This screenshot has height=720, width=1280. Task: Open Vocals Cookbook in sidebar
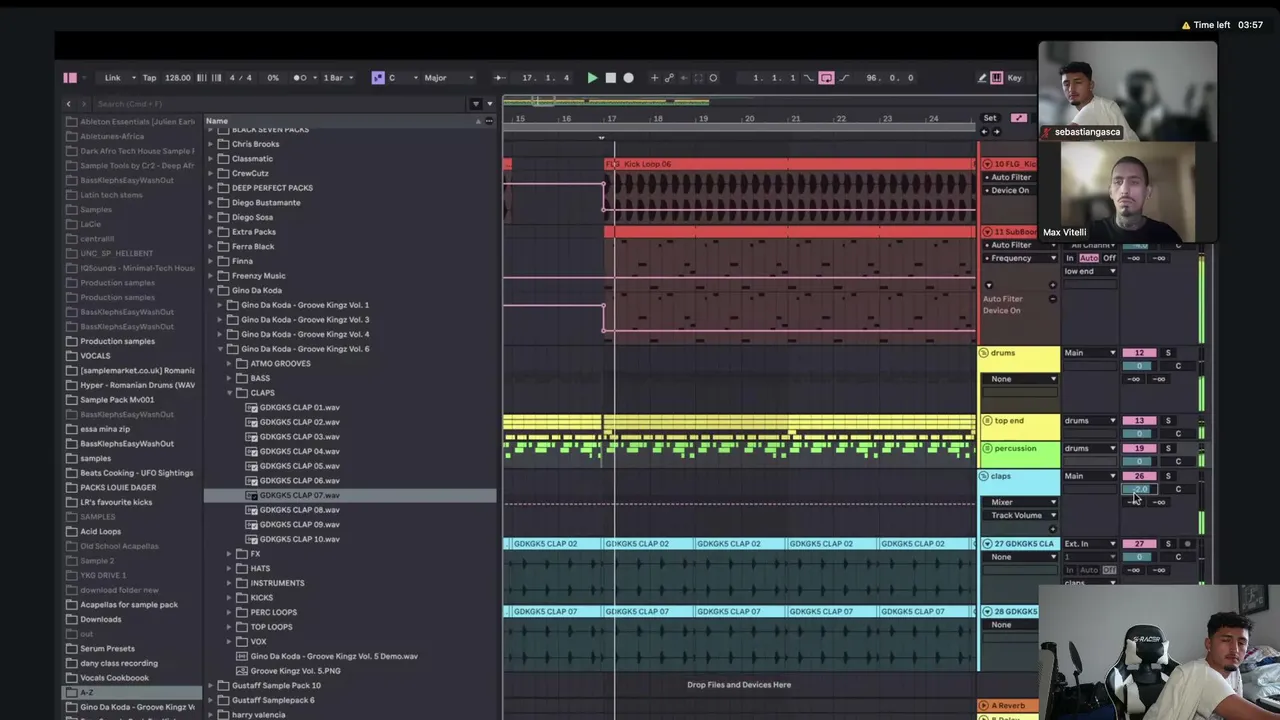click(114, 678)
